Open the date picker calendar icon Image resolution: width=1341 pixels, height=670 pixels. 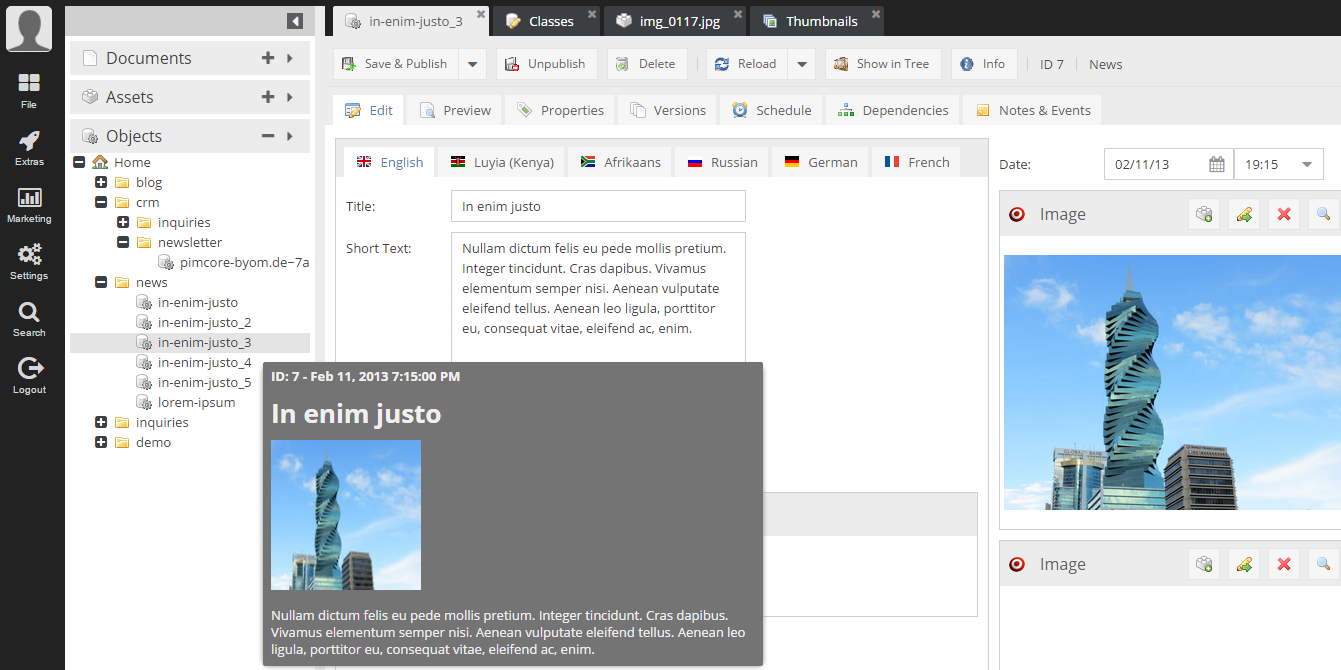pos(1216,164)
